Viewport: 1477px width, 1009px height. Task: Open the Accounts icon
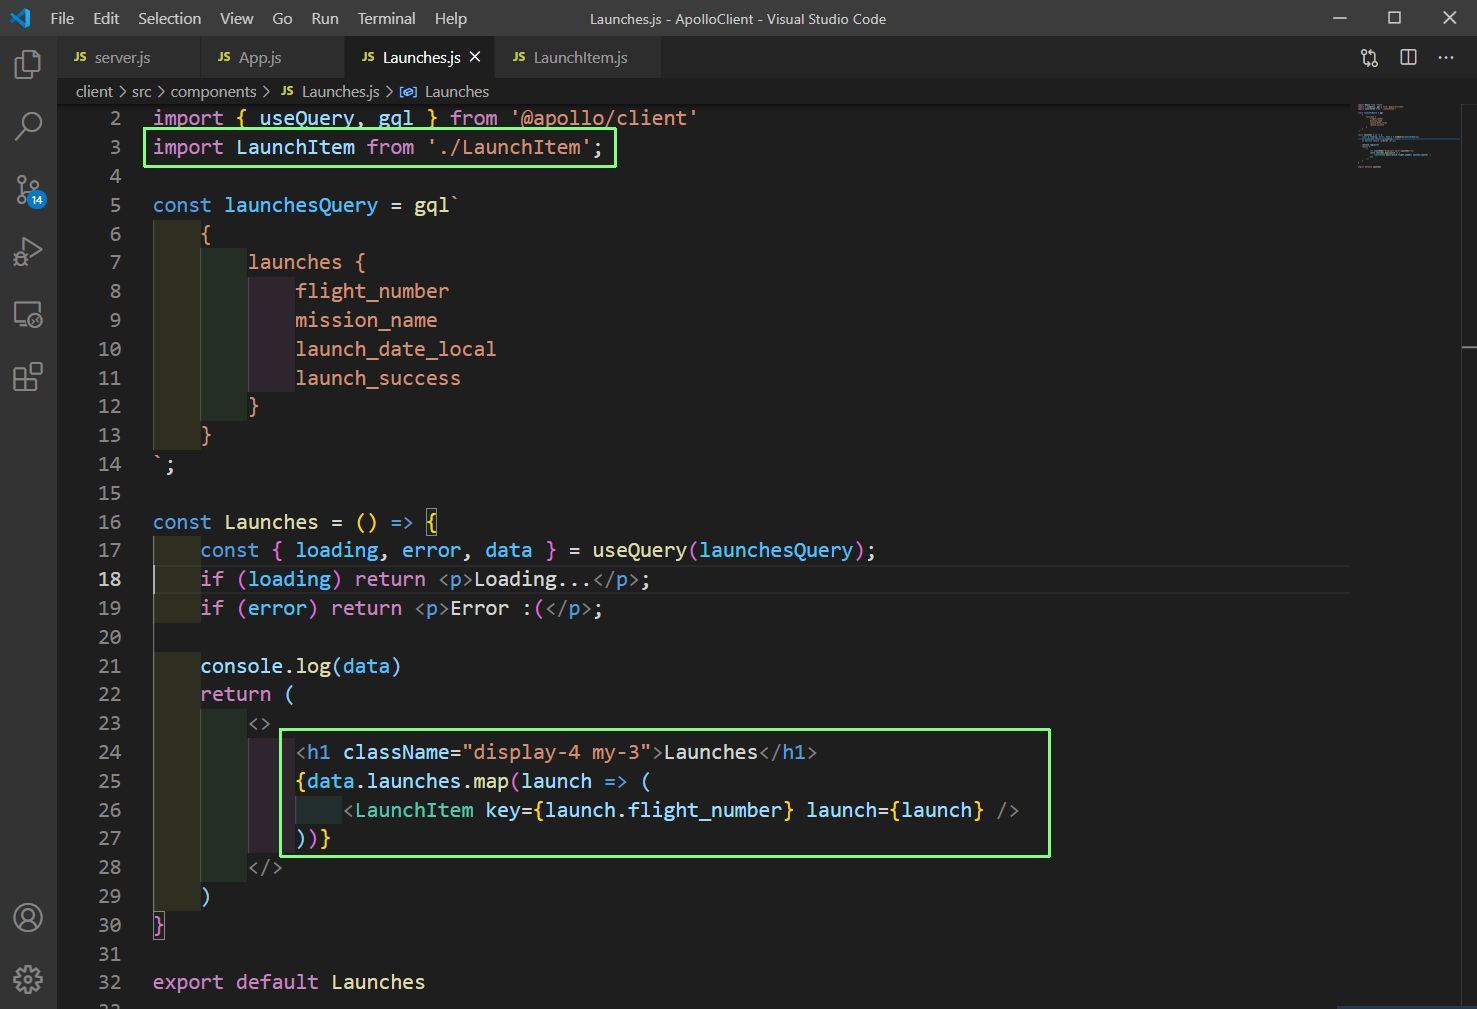(x=28, y=918)
